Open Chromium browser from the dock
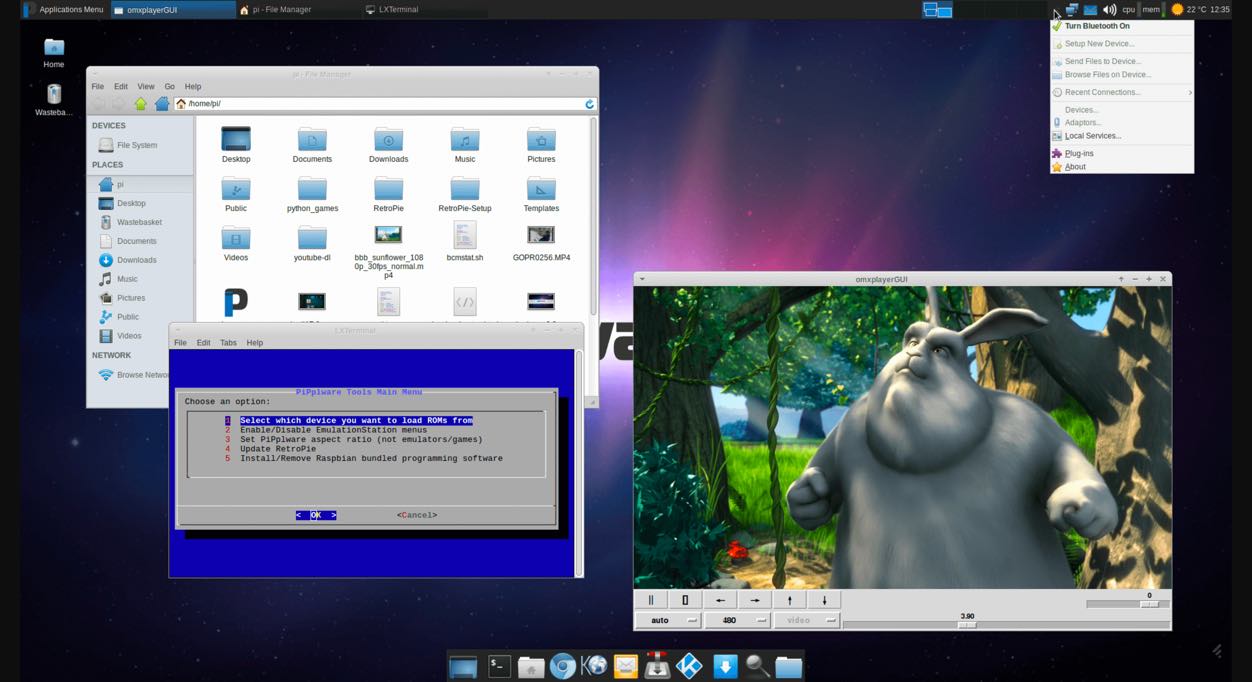This screenshot has height=682, width=1252. click(562, 666)
